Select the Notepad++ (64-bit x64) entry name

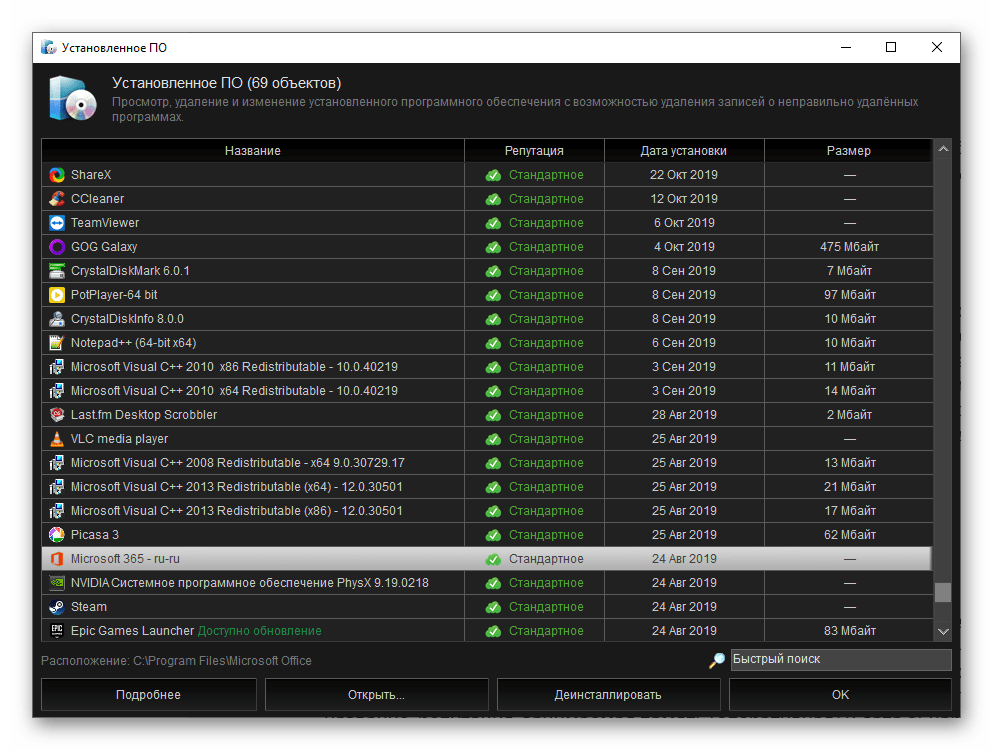134,343
